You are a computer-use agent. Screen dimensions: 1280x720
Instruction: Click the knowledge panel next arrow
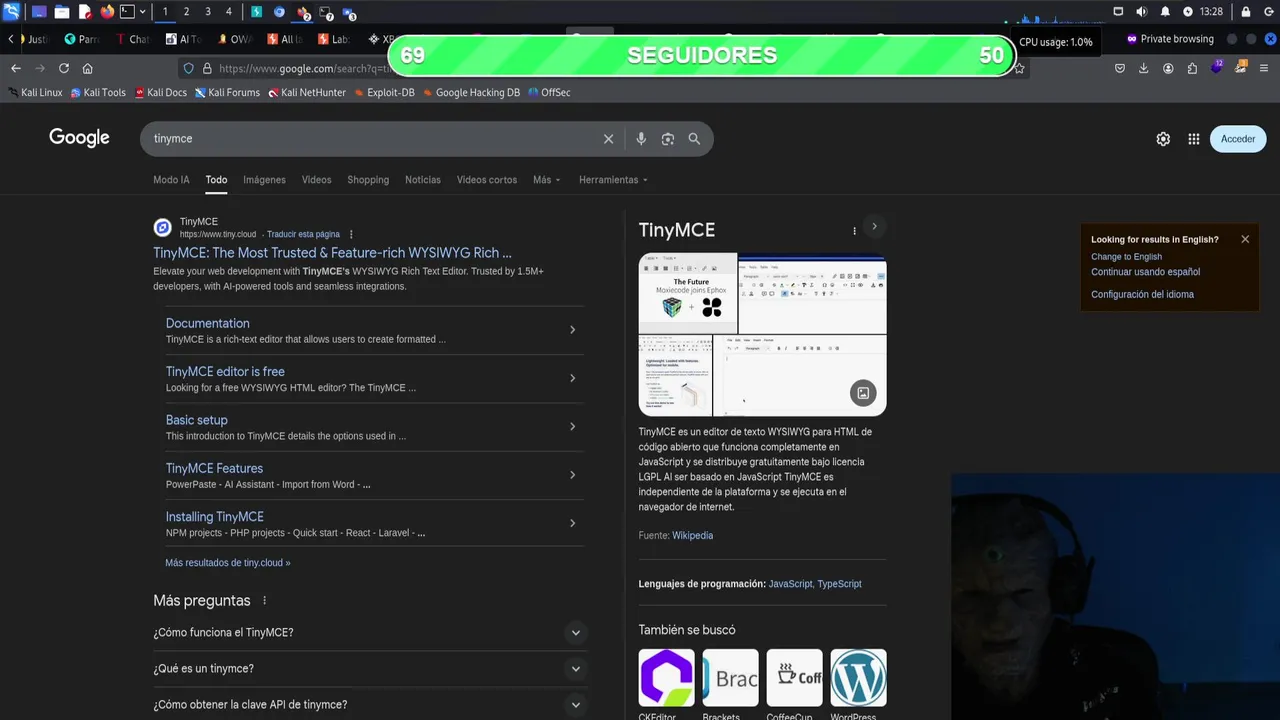[x=874, y=227]
